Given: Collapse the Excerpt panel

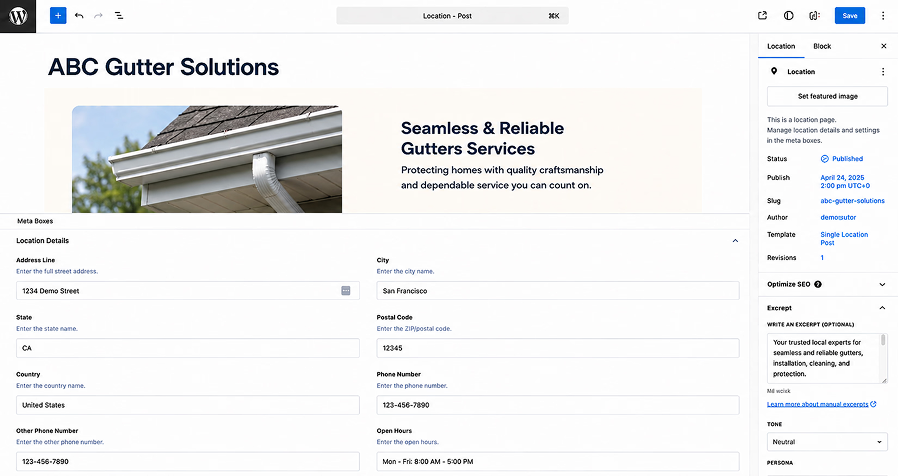Looking at the screenshot, I should tap(882, 308).
